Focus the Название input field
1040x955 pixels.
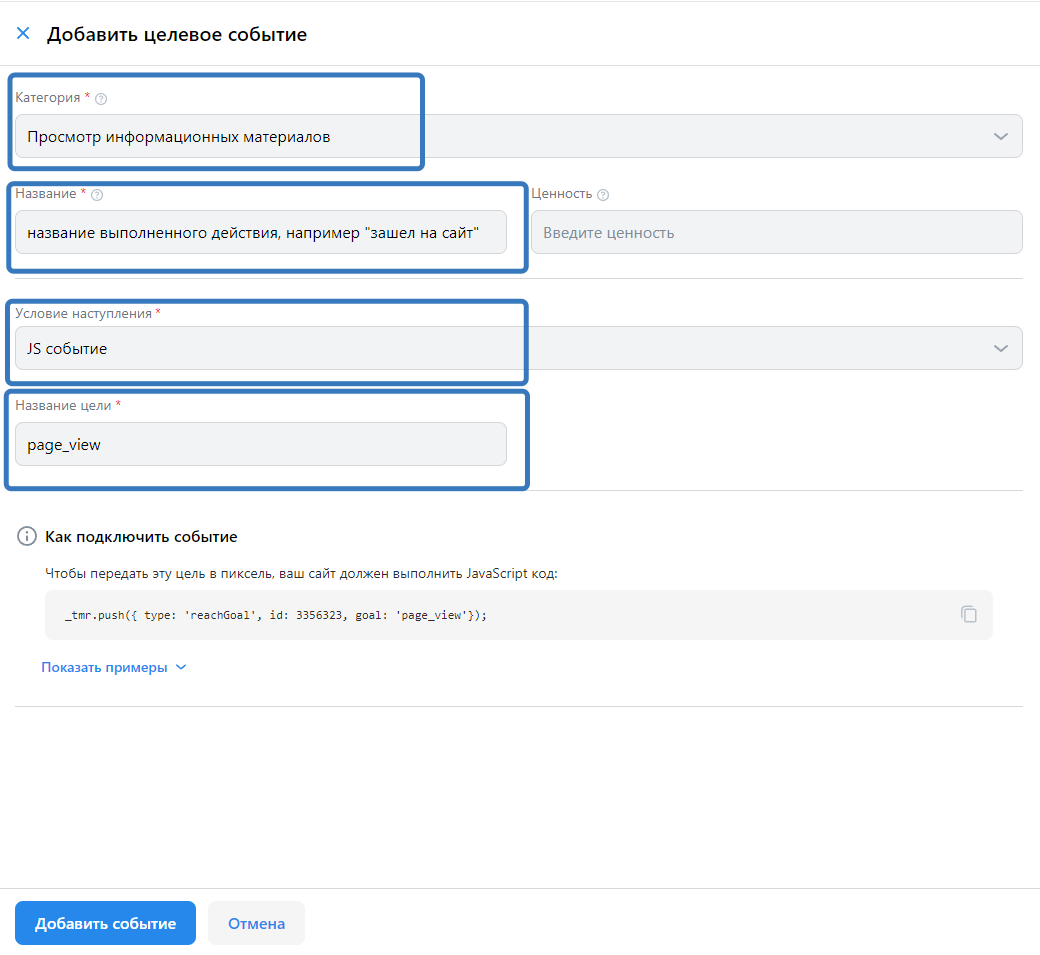[260, 233]
